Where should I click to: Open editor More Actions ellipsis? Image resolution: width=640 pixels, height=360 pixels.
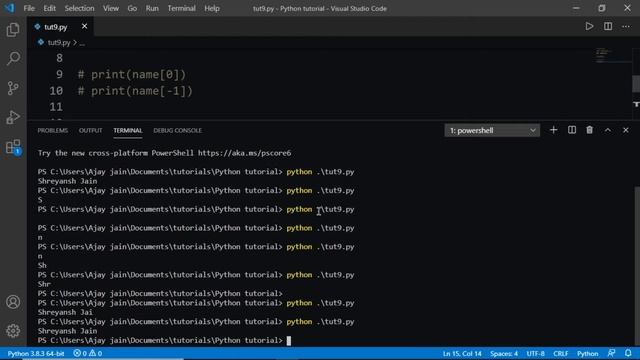(626, 27)
